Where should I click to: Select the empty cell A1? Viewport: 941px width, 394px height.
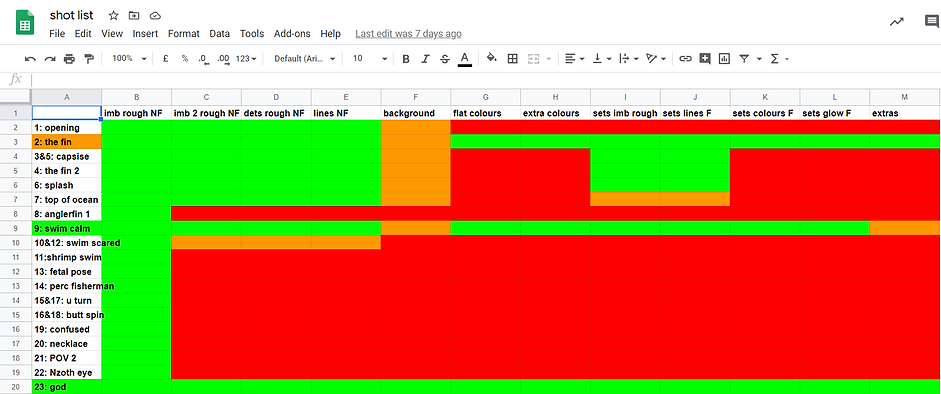(67, 113)
